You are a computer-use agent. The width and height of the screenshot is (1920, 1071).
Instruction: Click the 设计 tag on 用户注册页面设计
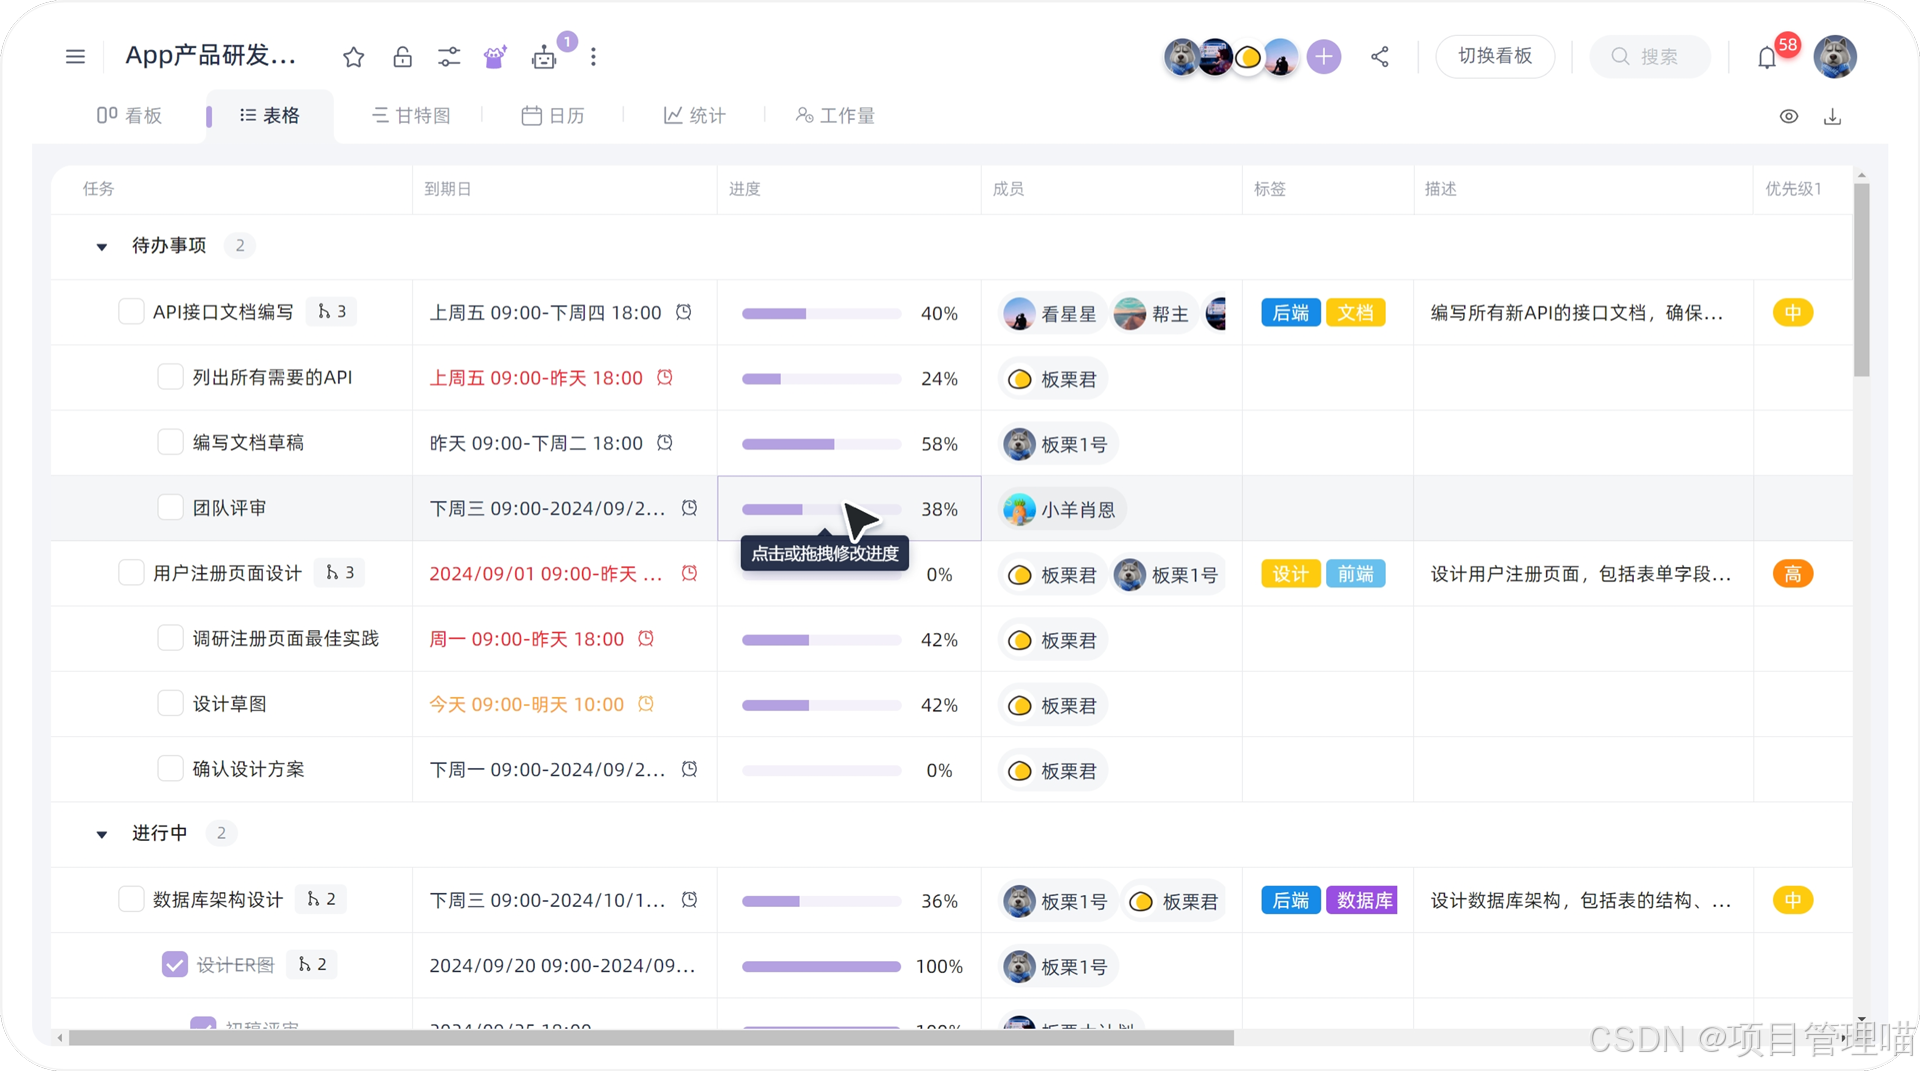click(1291, 574)
